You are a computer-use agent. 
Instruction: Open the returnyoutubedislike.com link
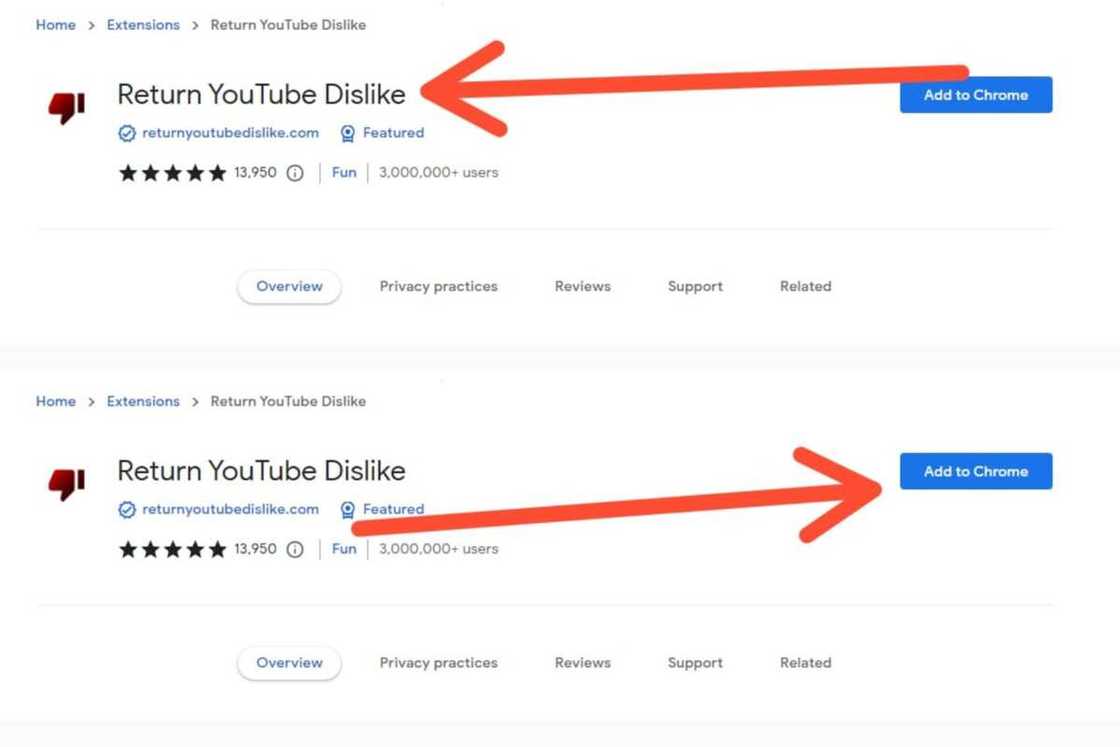232,132
